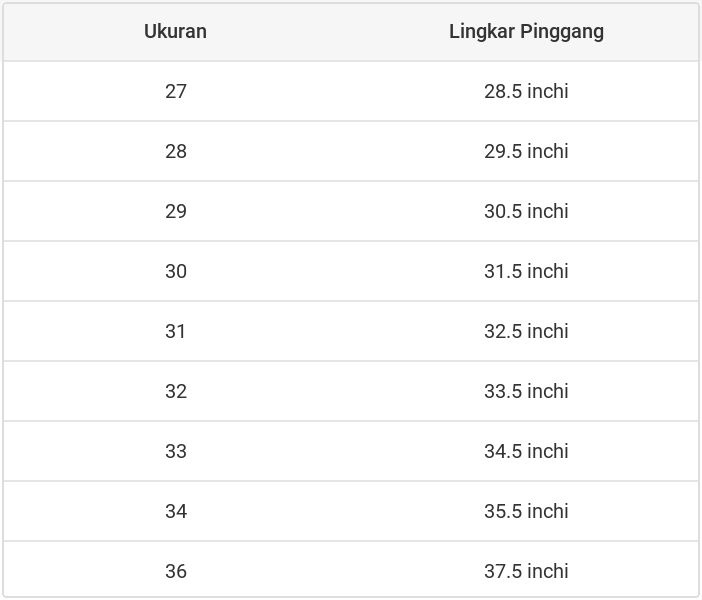Select the 34.5 inchi cell
702x600 pixels.
(x=526, y=451)
